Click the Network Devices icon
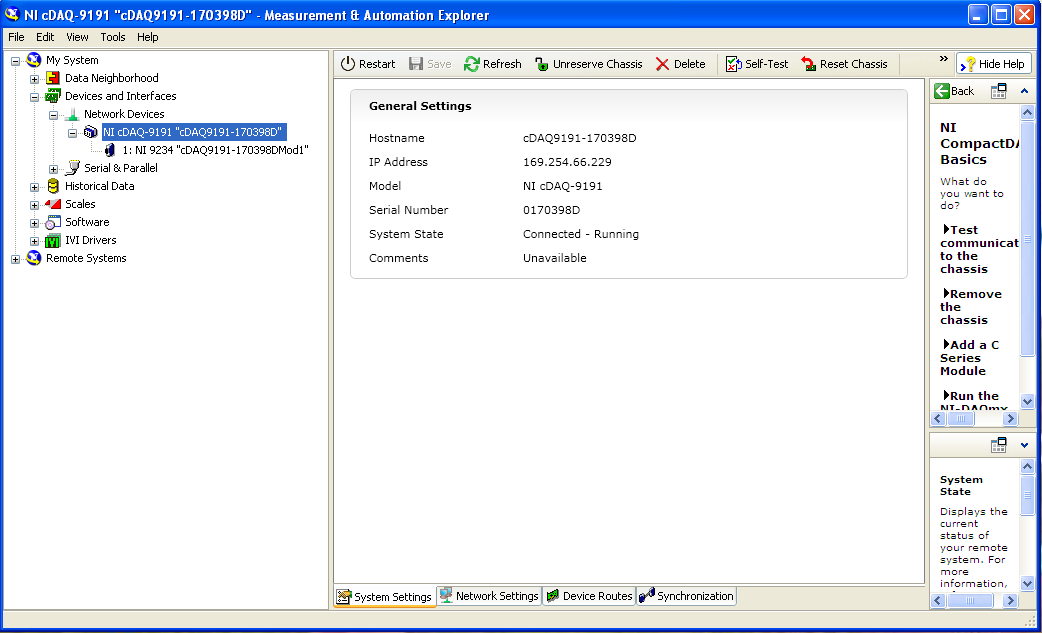1042x633 pixels. (x=72, y=114)
